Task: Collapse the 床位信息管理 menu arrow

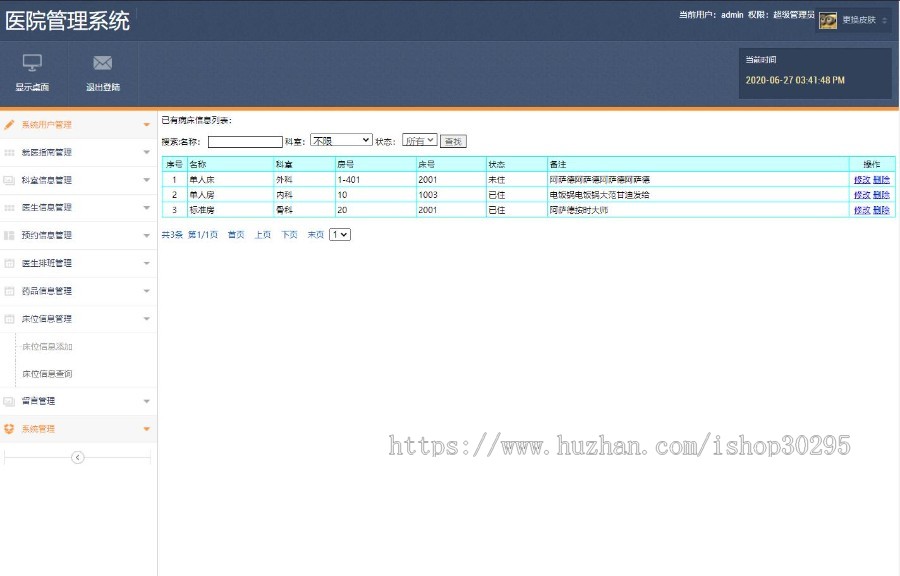Action: [x=146, y=319]
